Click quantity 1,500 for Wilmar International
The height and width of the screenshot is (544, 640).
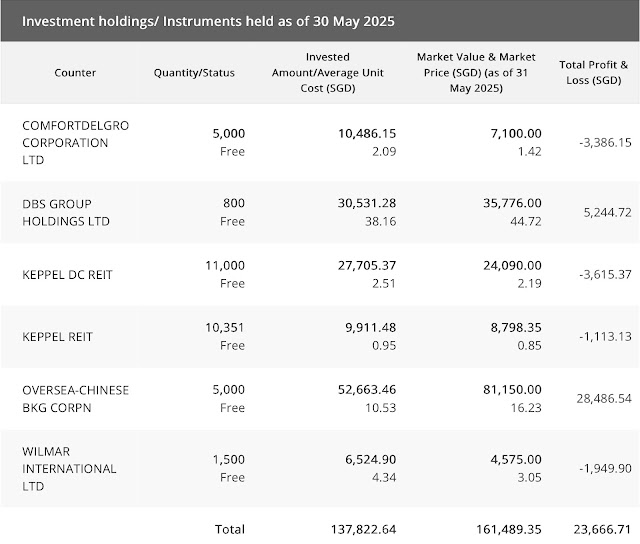(x=229, y=460)
